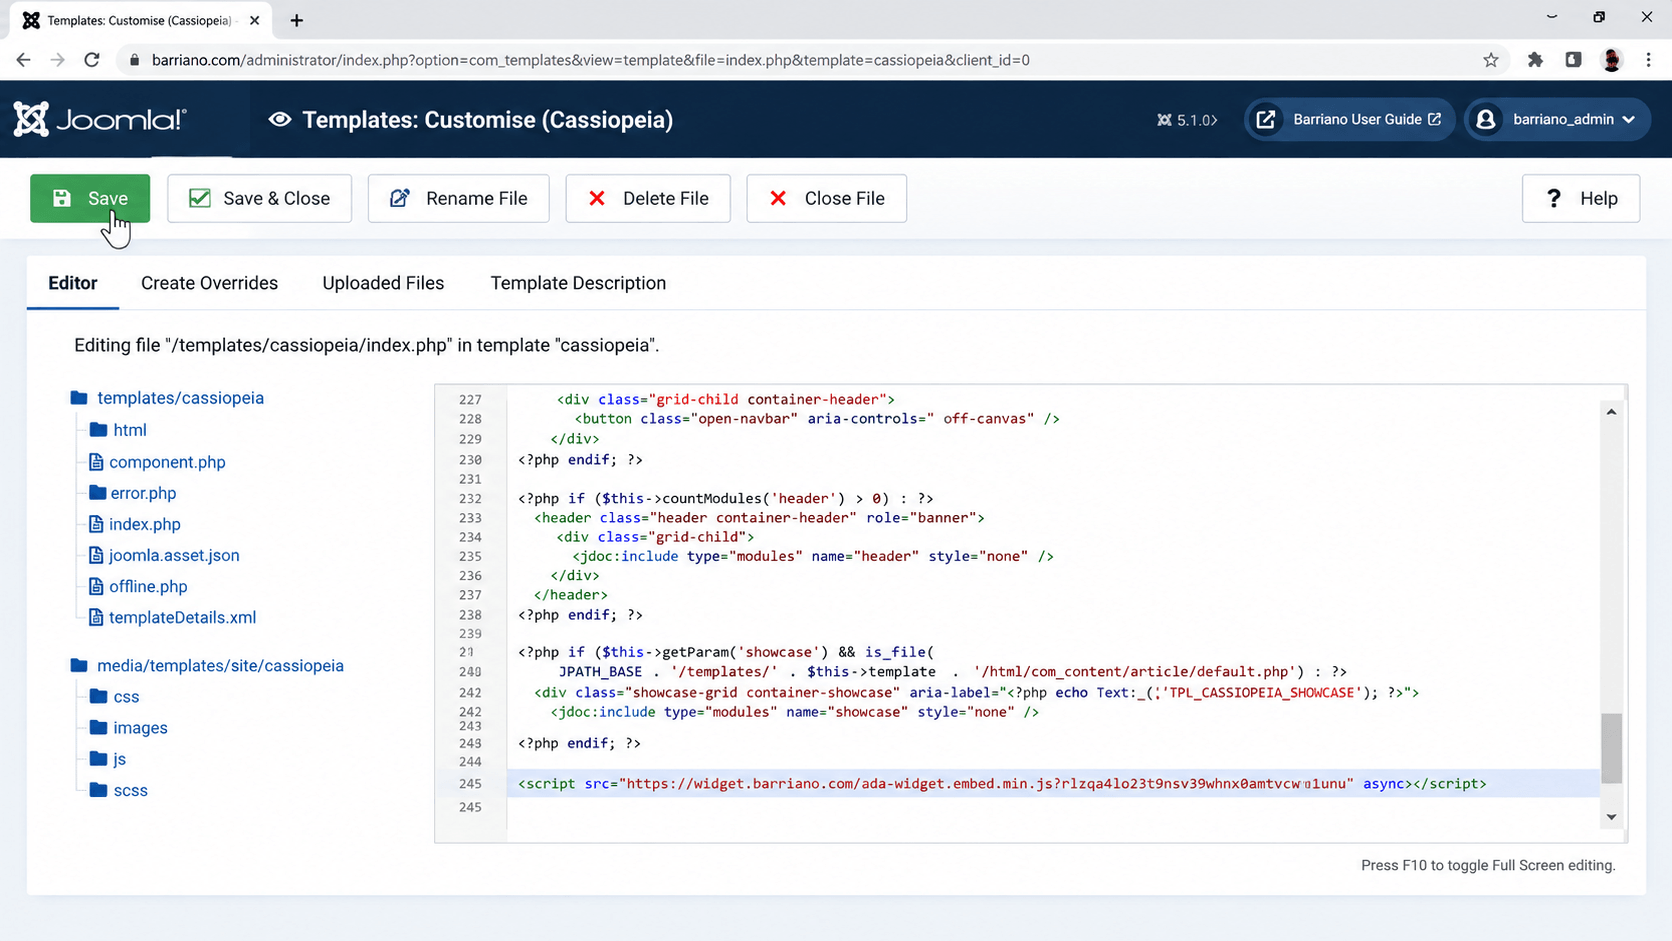The width and height of the screenshot is (1672, 941).
Task: Save the template file
Action: [90, 198]
